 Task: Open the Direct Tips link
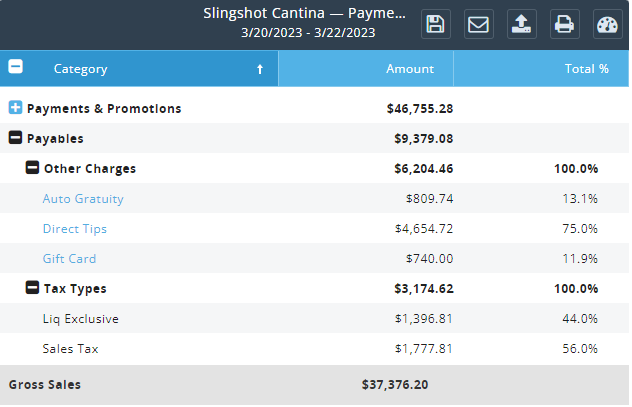click(75, 229)
